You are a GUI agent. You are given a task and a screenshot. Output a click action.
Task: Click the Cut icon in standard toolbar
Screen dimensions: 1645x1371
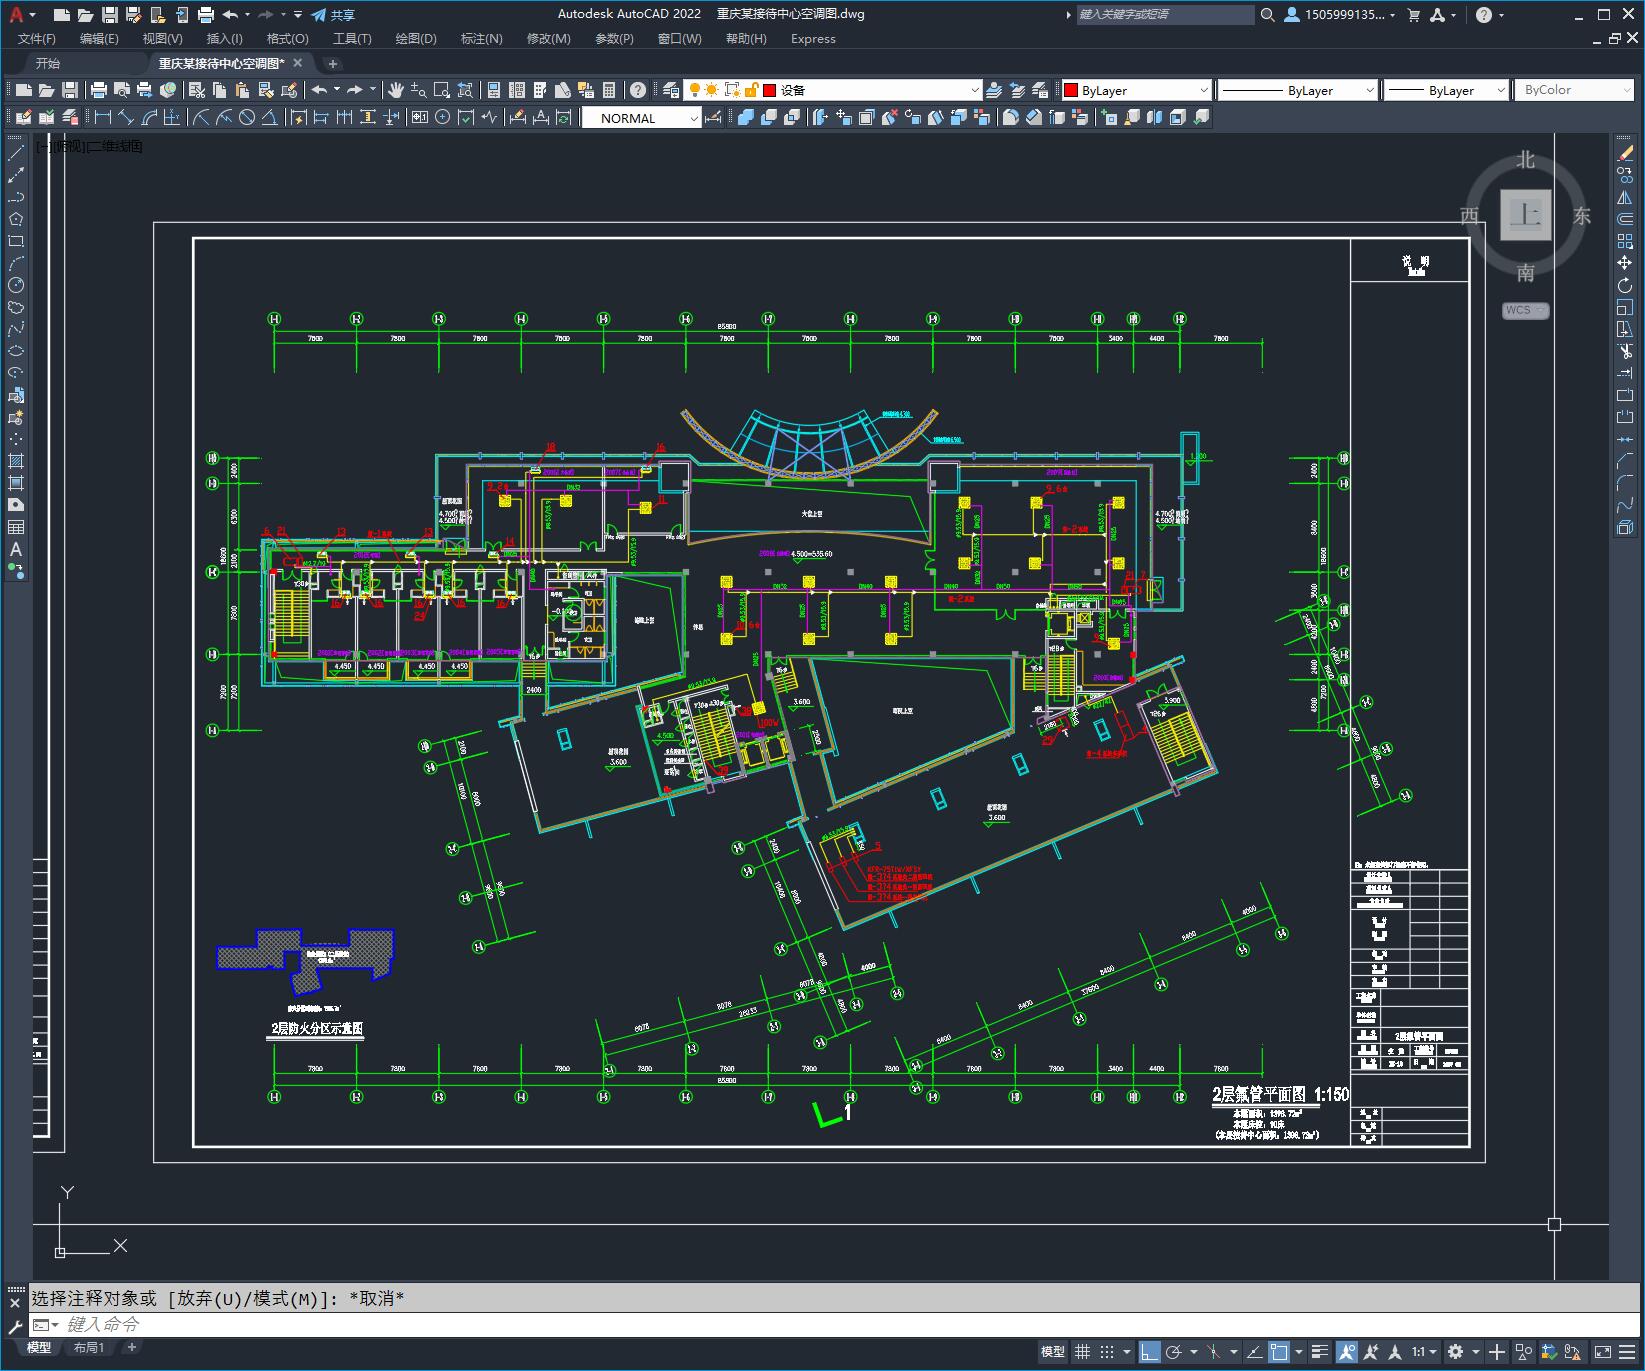[x=198, y=90]
